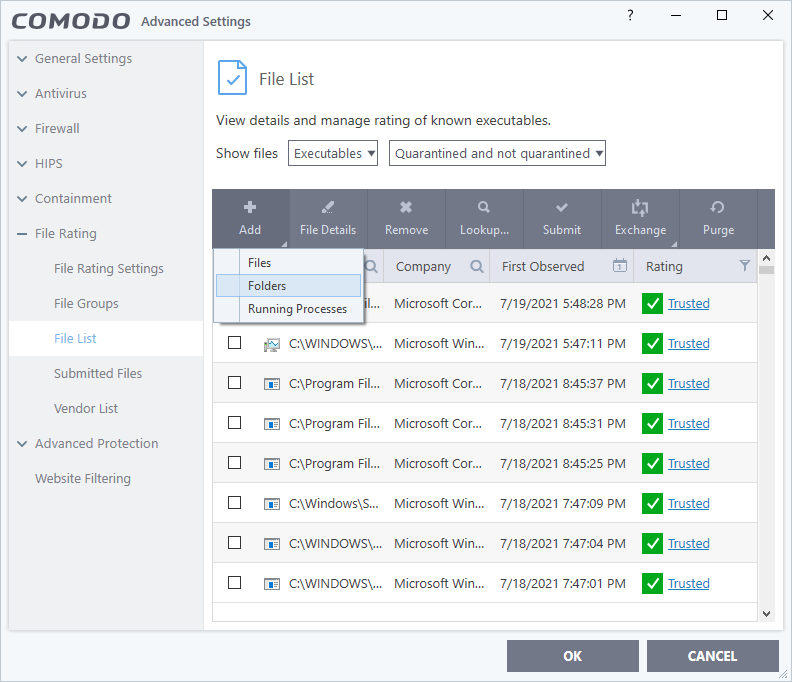Tick checkbox for 7/18/2021 7:47:09 PM row
This screenshot has height=682, width=792.
[x=234, y=503]
